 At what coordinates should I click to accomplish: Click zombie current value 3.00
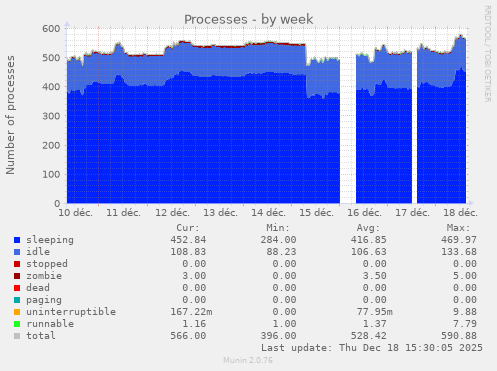click(194, 276)
